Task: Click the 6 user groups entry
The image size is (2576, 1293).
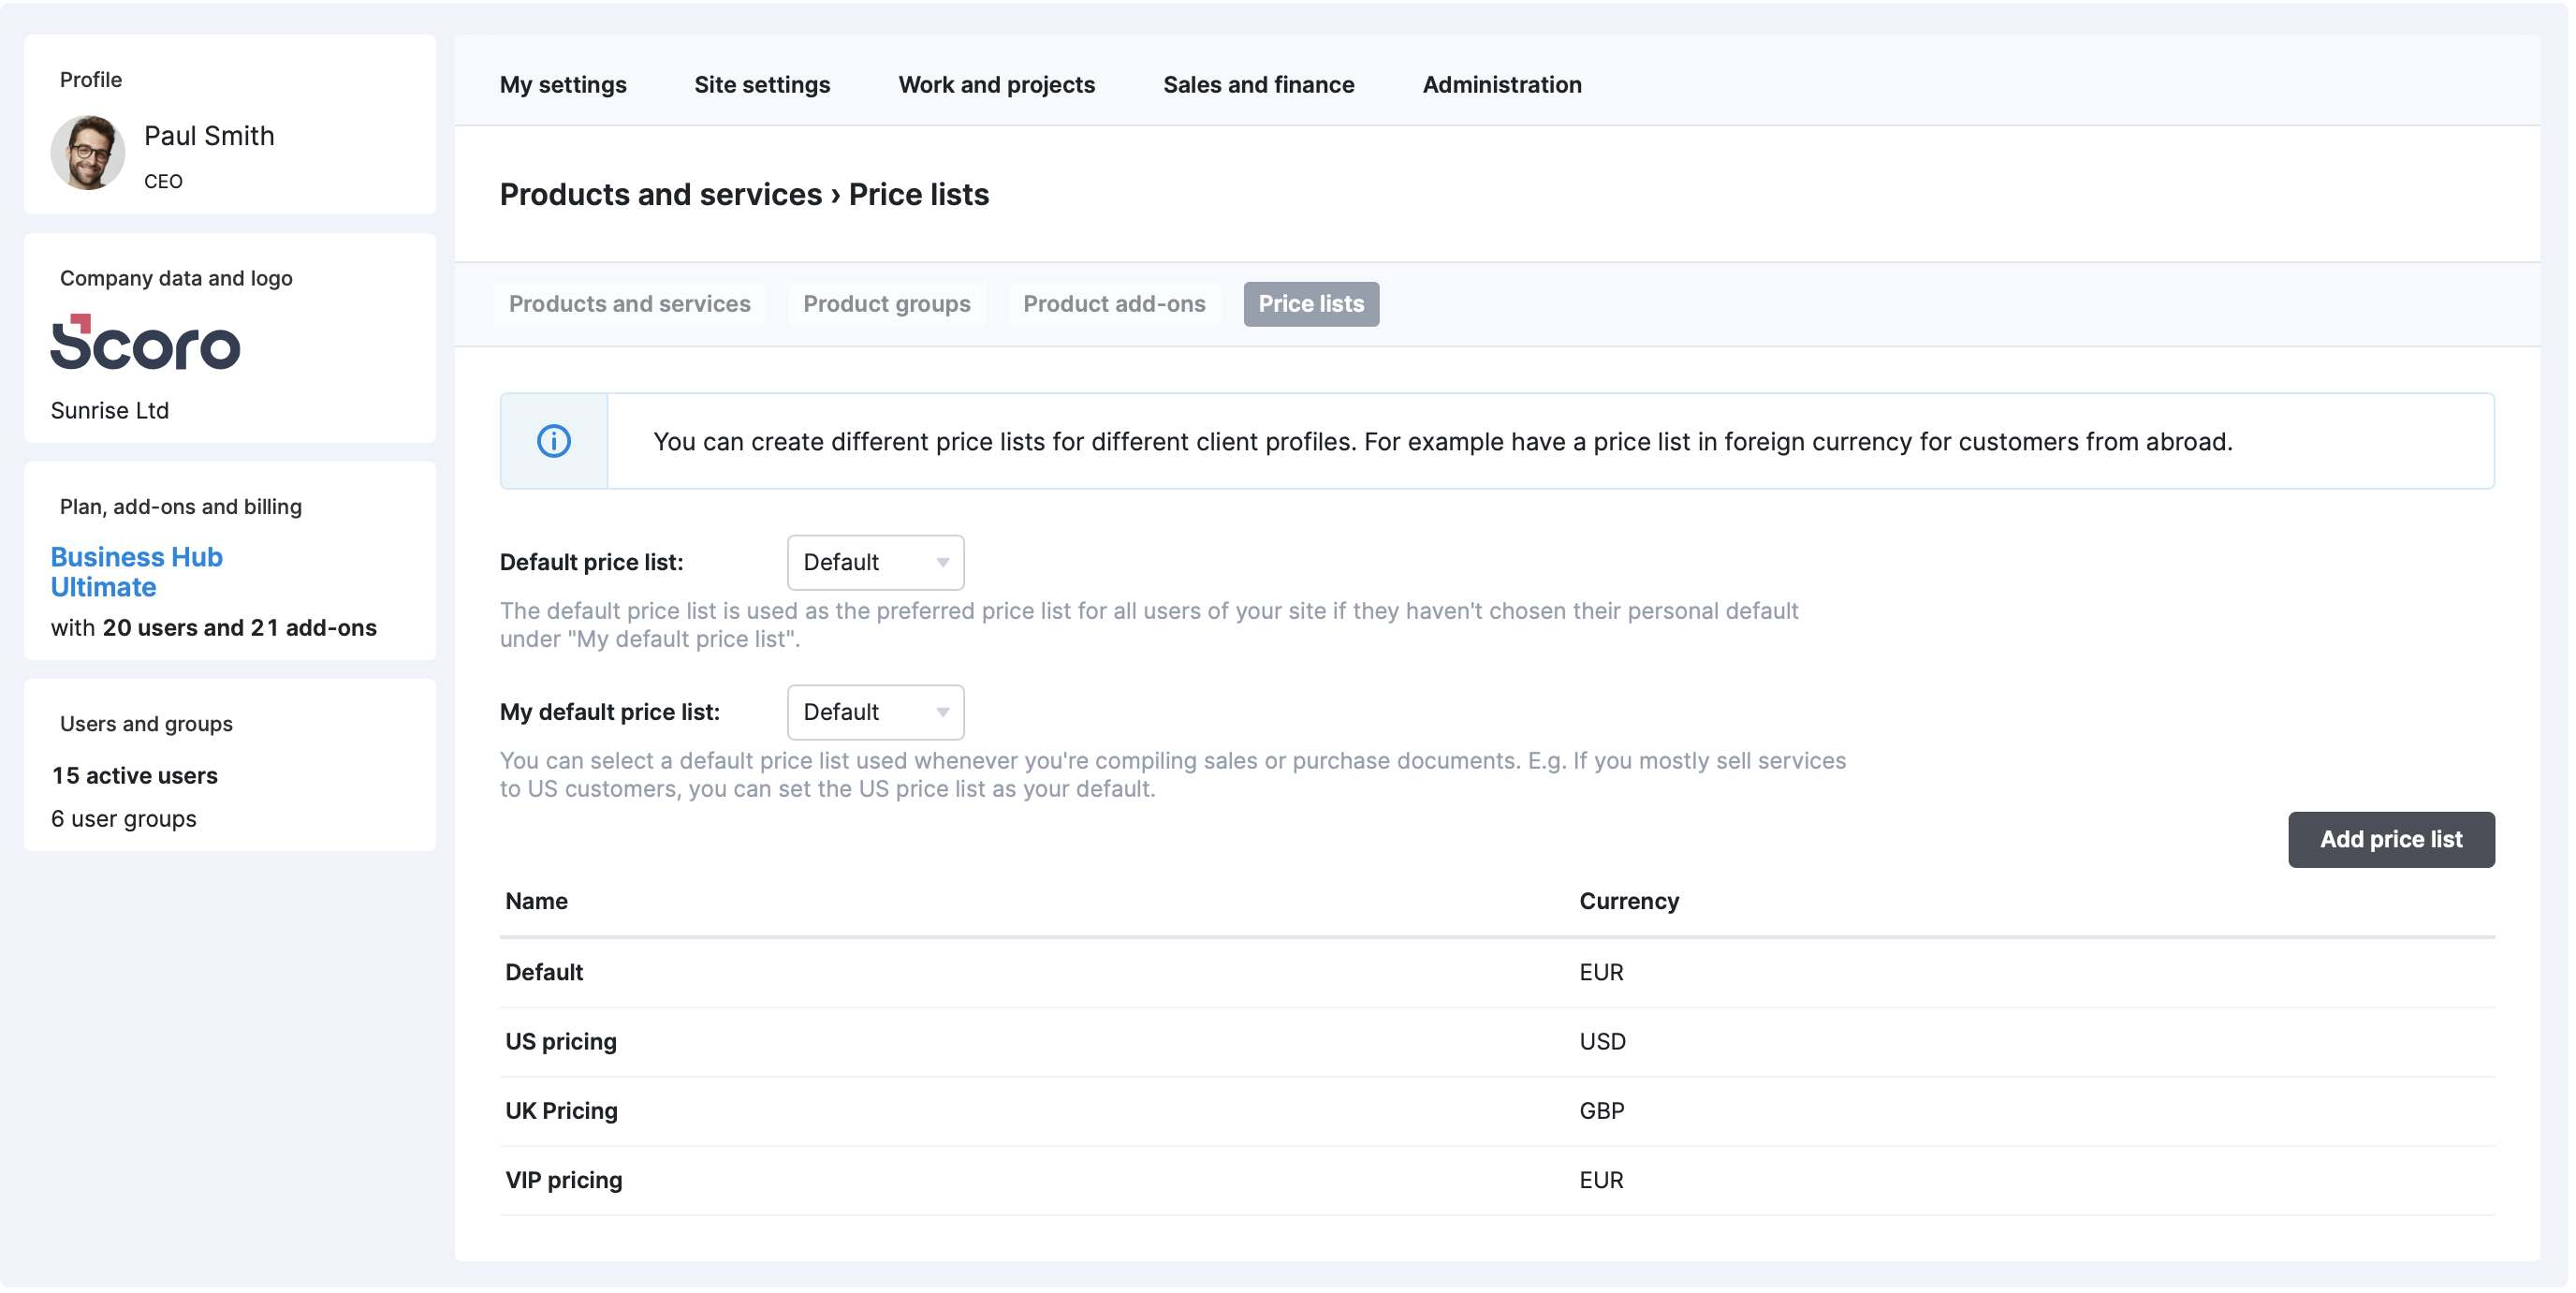Action: [123, 818]
